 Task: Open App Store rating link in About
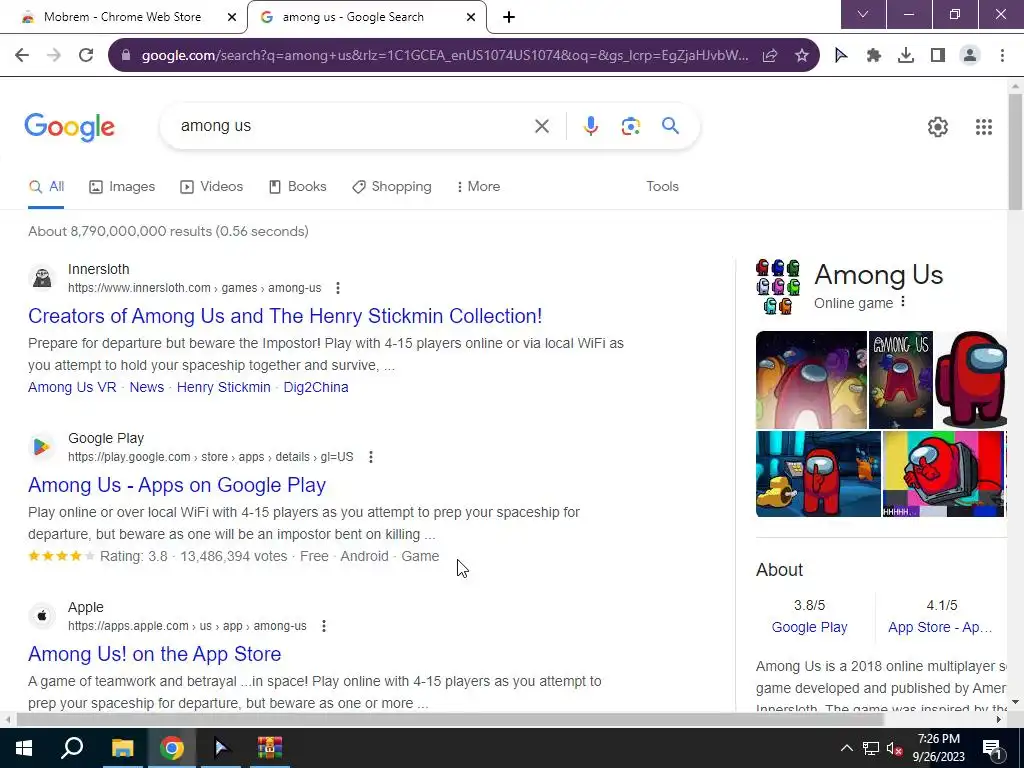[x=940, y=628]
